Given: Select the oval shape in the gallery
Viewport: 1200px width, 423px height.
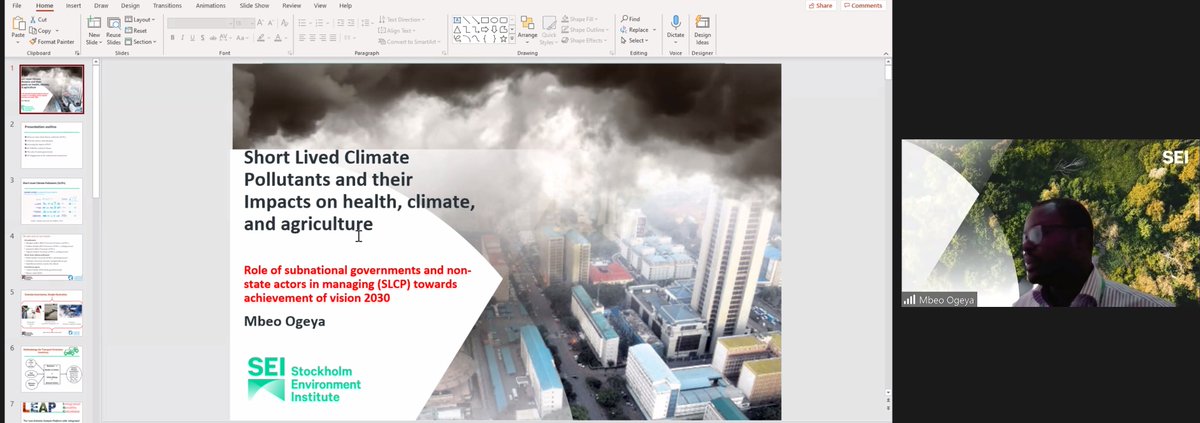Looking at the screenshot, I should [x=494, y=20].
